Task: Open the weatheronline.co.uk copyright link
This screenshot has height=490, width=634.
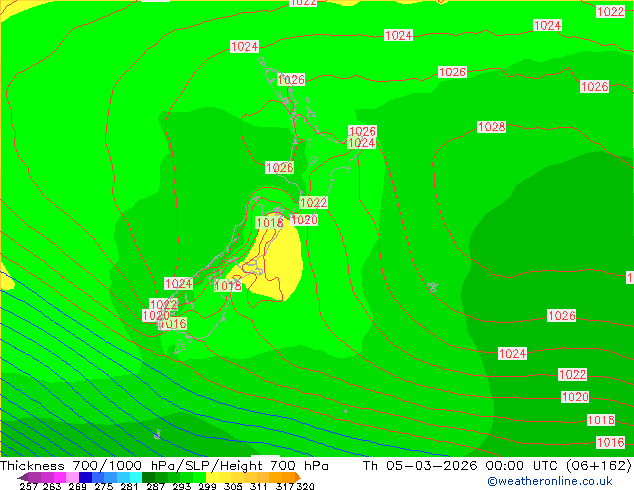Action: pos(550,481)
